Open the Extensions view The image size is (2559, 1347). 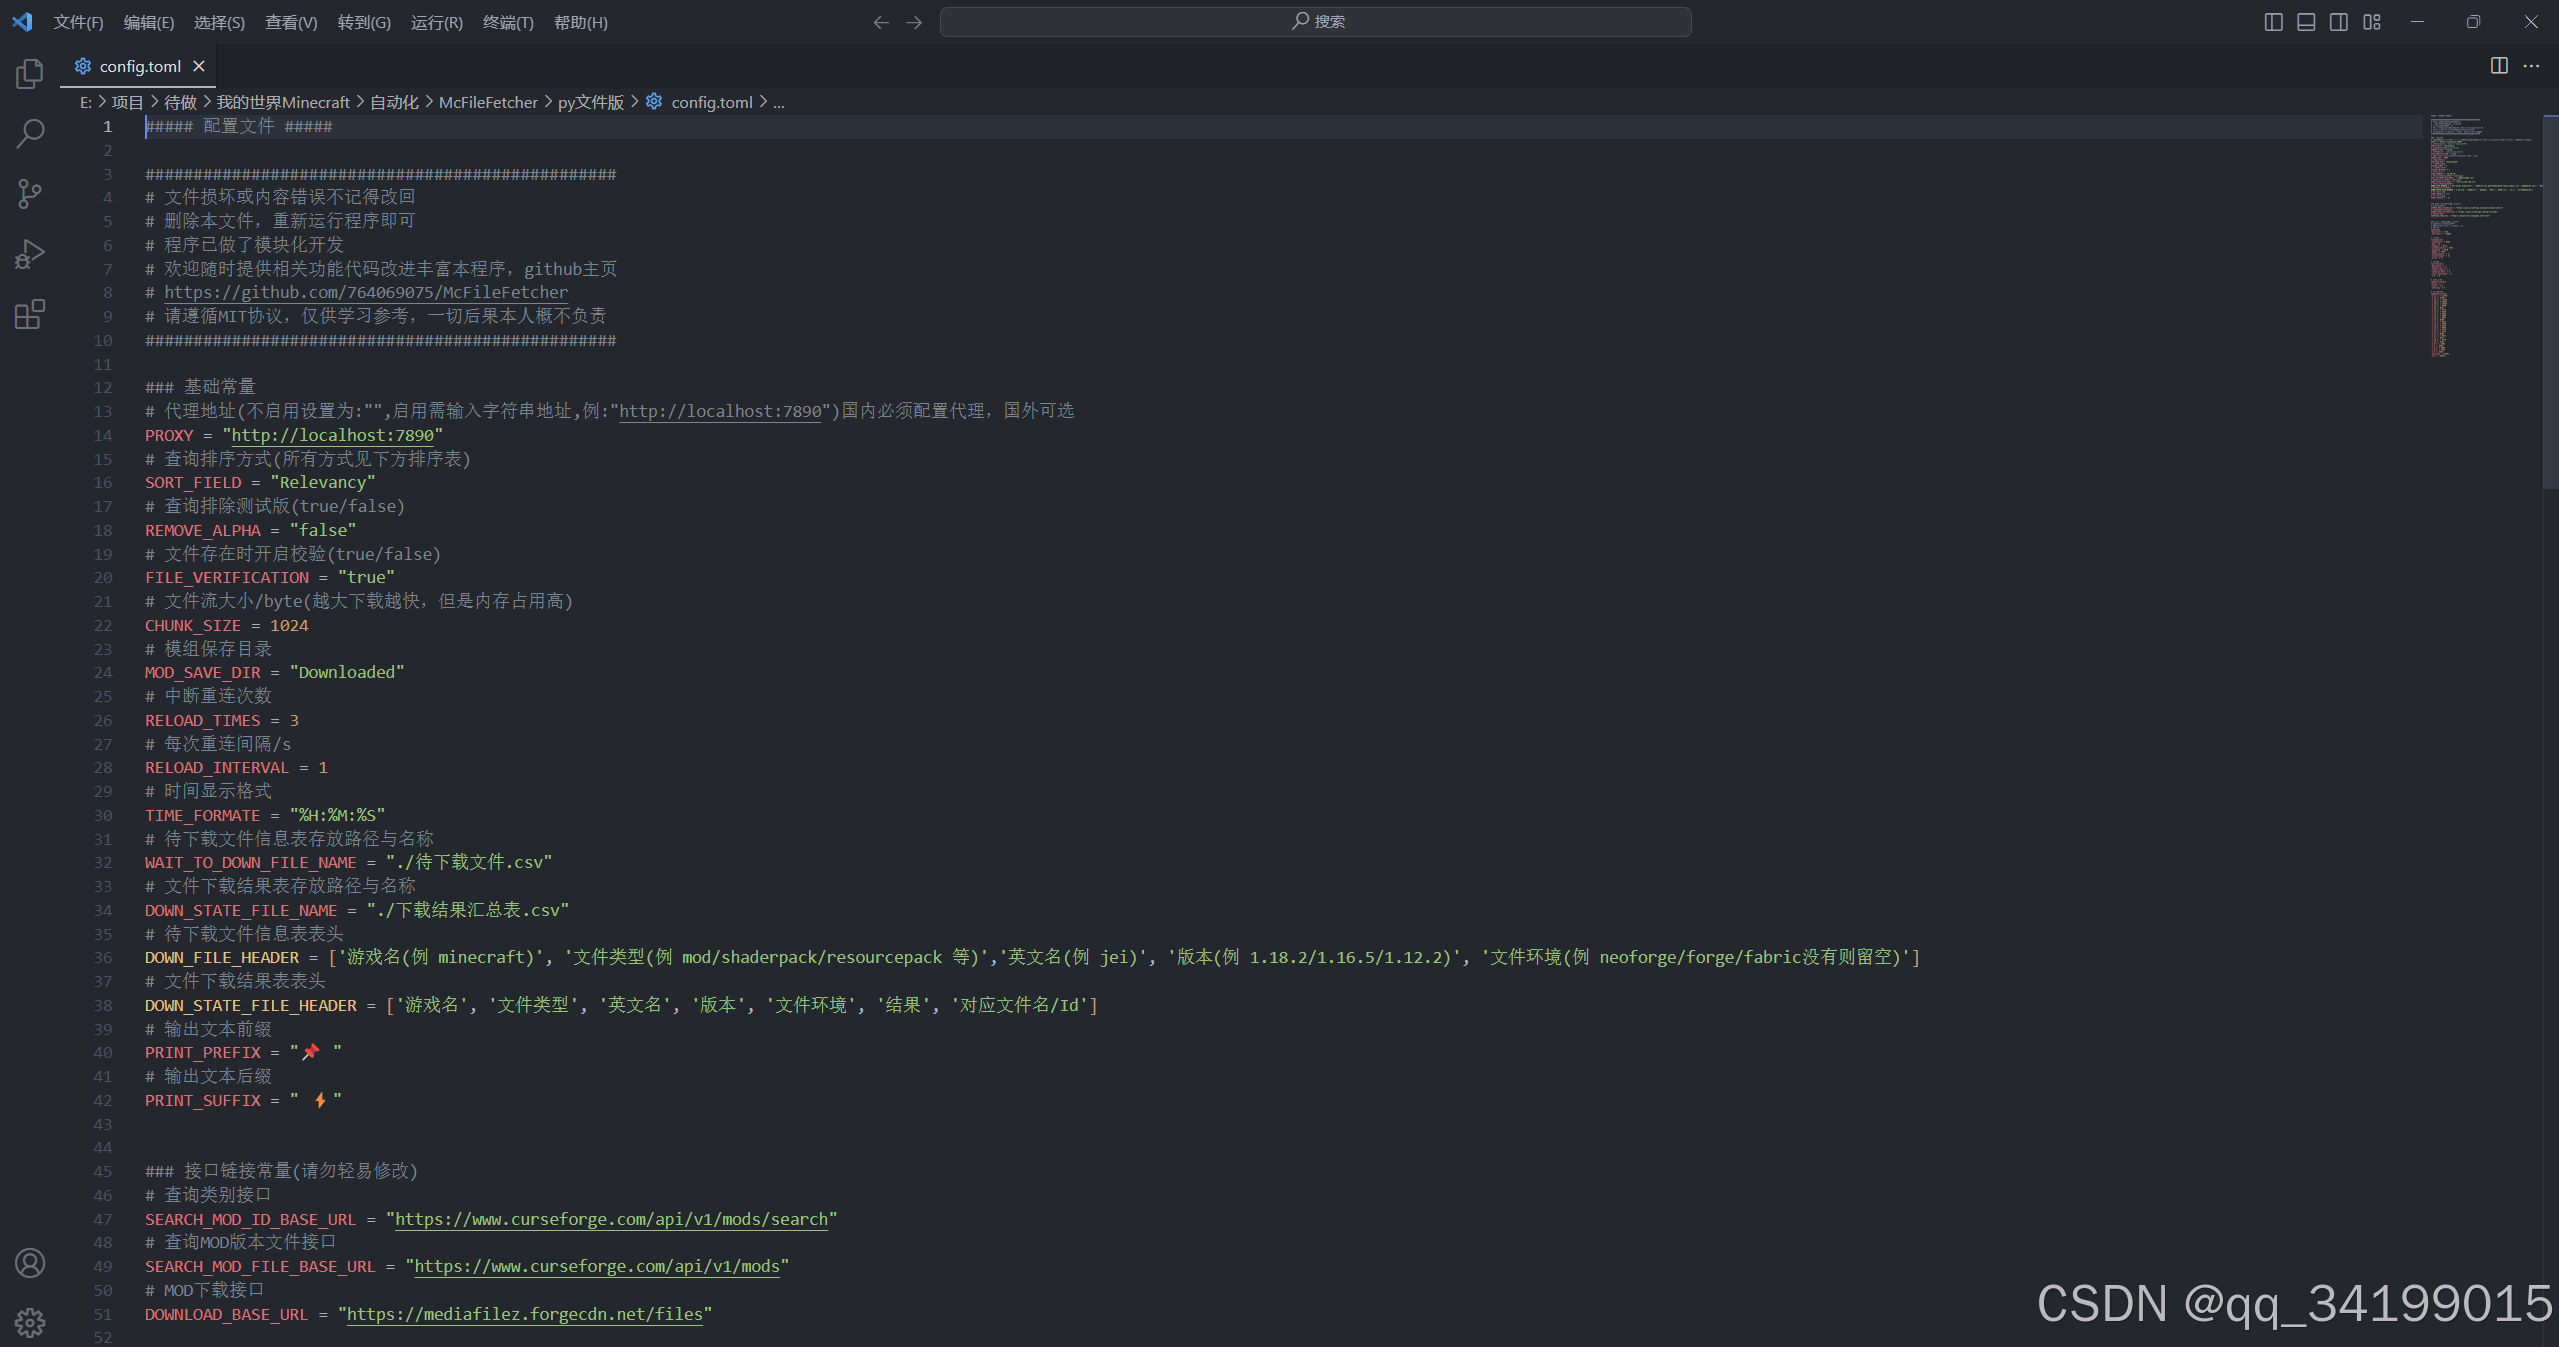[x=30, y=315]
